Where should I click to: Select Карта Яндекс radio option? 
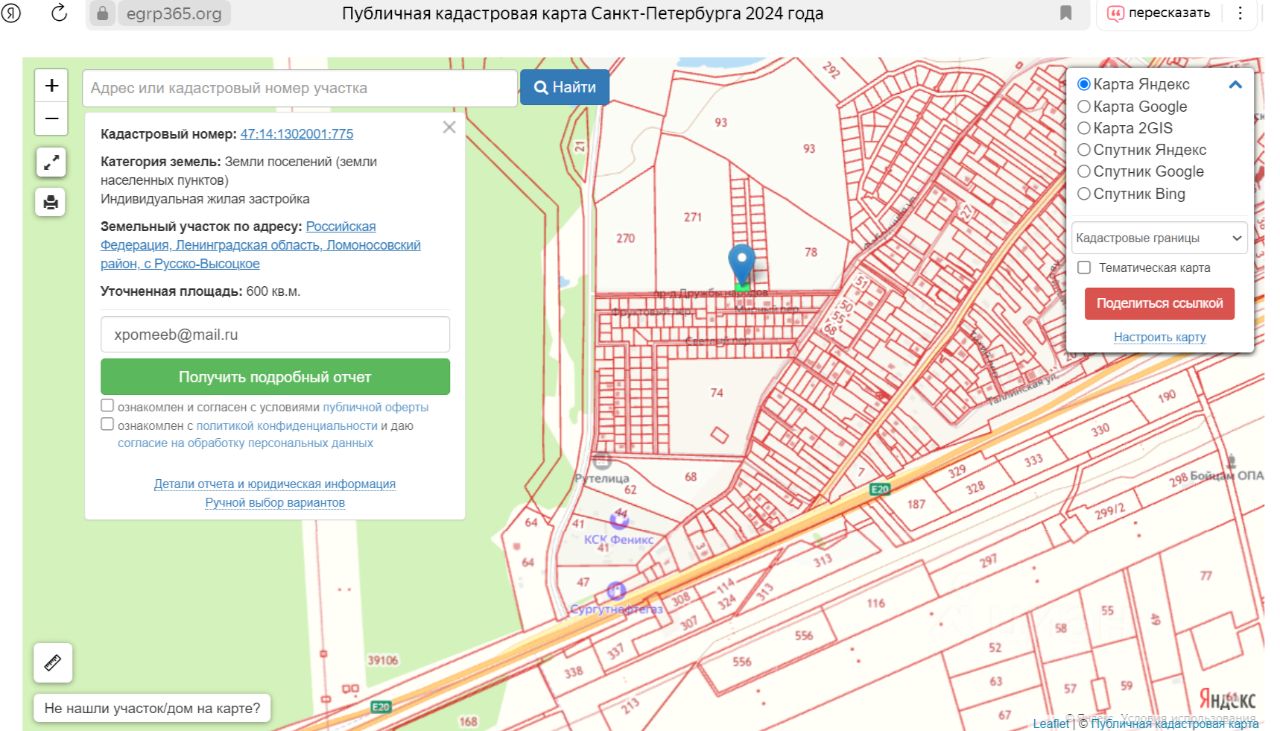pyautogui.click(x=1083, y=85)
